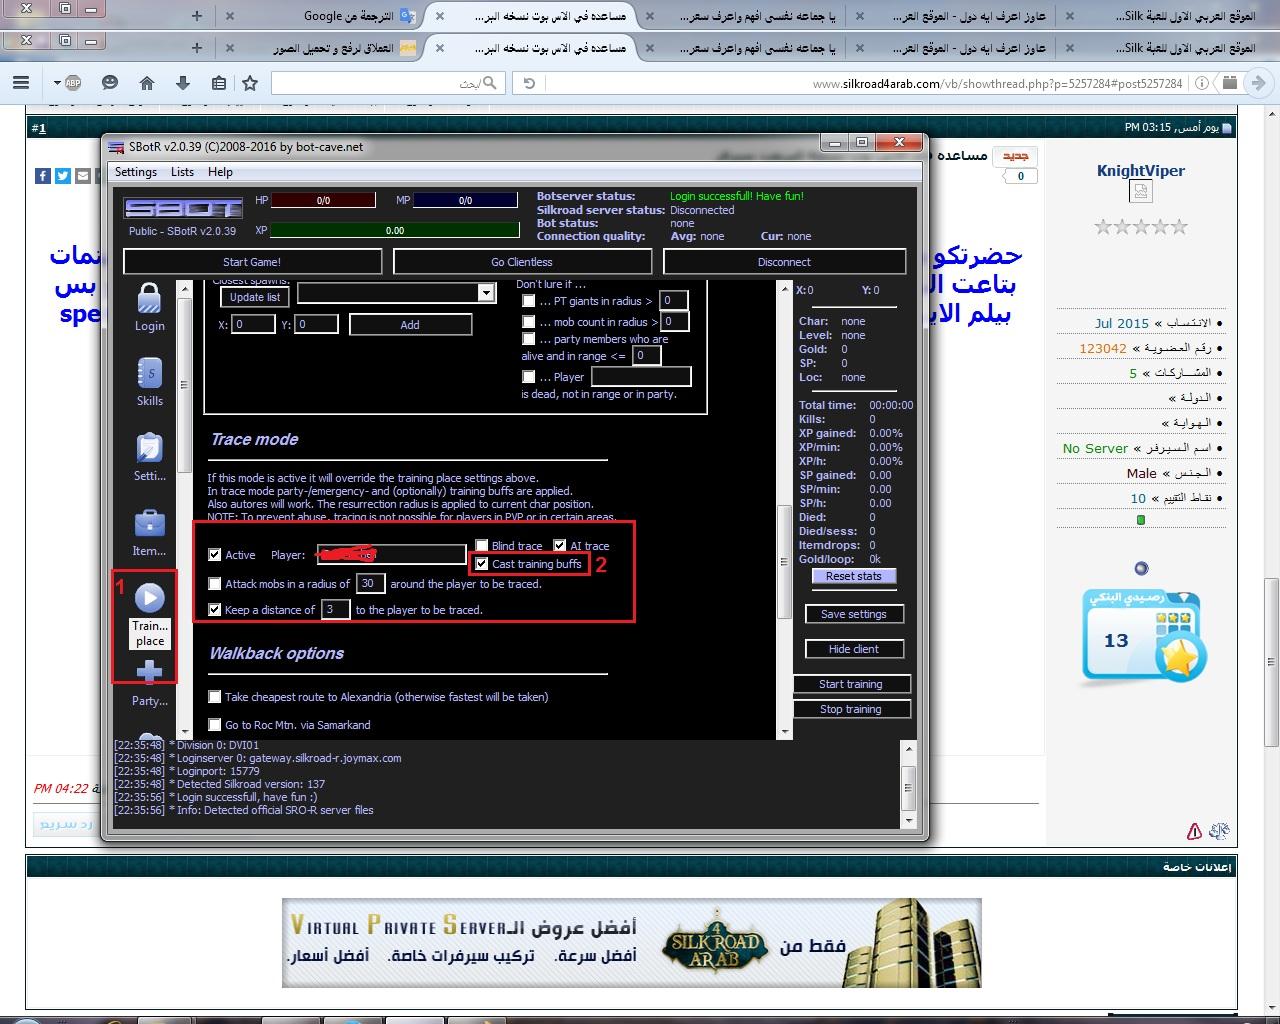Click the browser address bar URL
Screen dimensions: 1280x1024
coord(997,84)
